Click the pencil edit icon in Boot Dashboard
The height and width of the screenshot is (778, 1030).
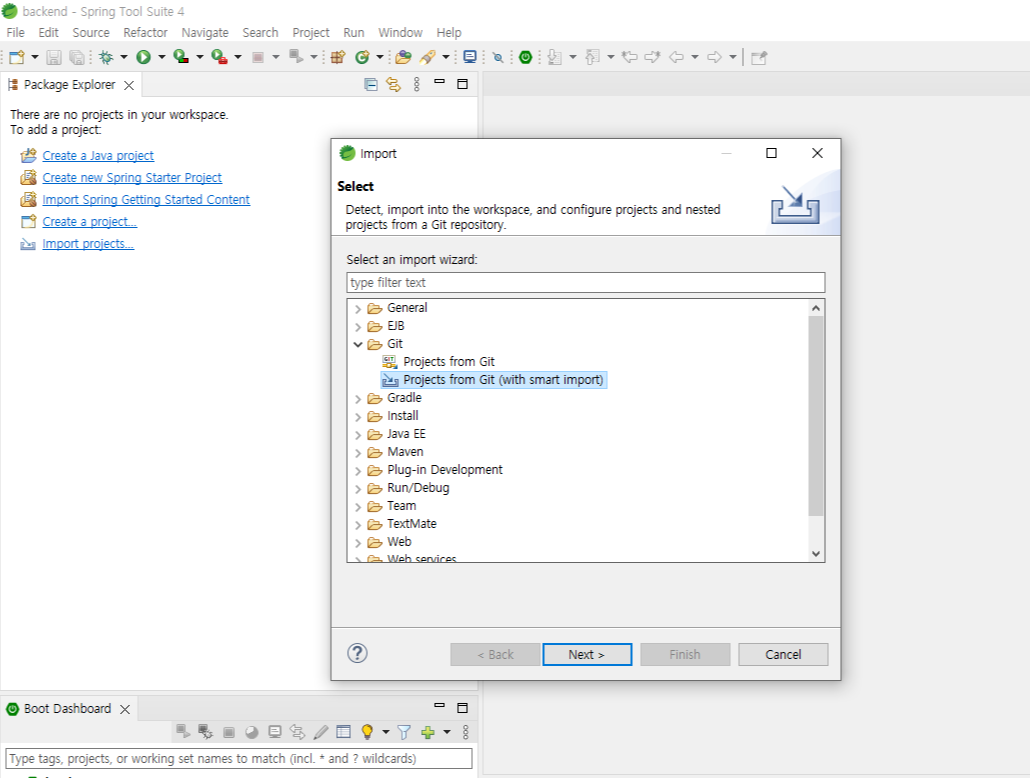pos(321,732)
